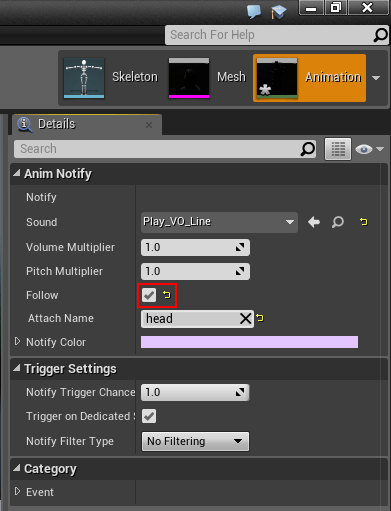The image size is (391, 511).
Task: Open the Skeleton mode thumbnail
Action: coord(84,78)
